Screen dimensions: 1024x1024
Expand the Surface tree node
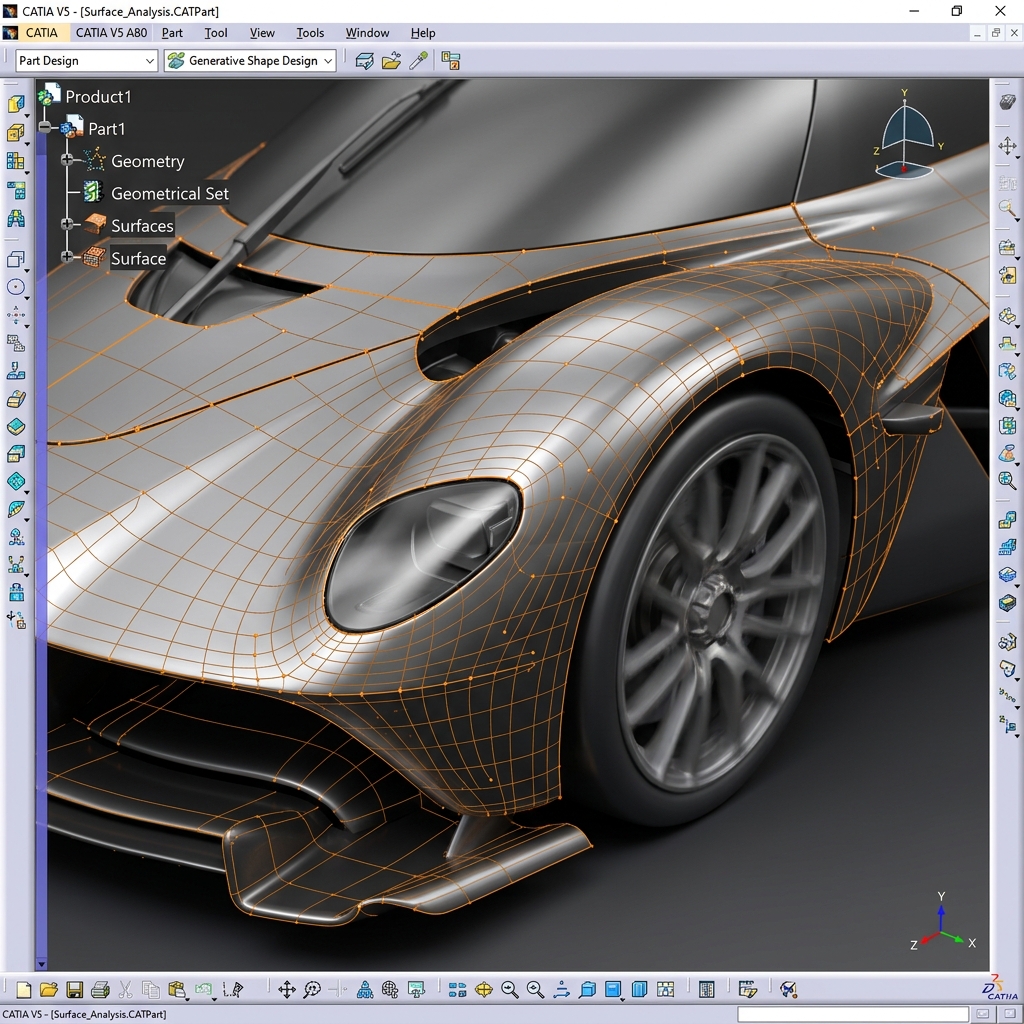tap(67, 257)
